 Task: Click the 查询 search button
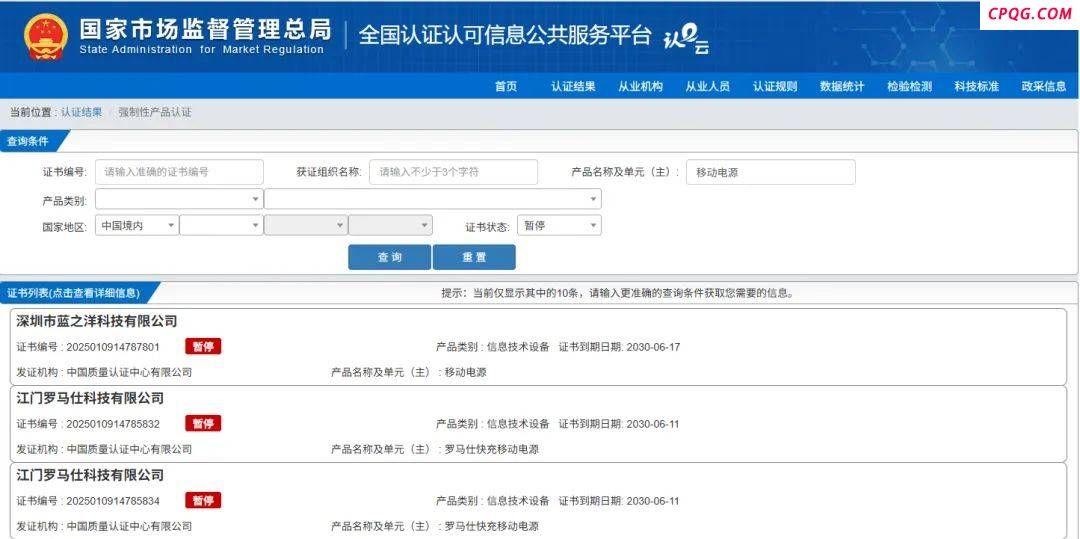pos(389,257)
